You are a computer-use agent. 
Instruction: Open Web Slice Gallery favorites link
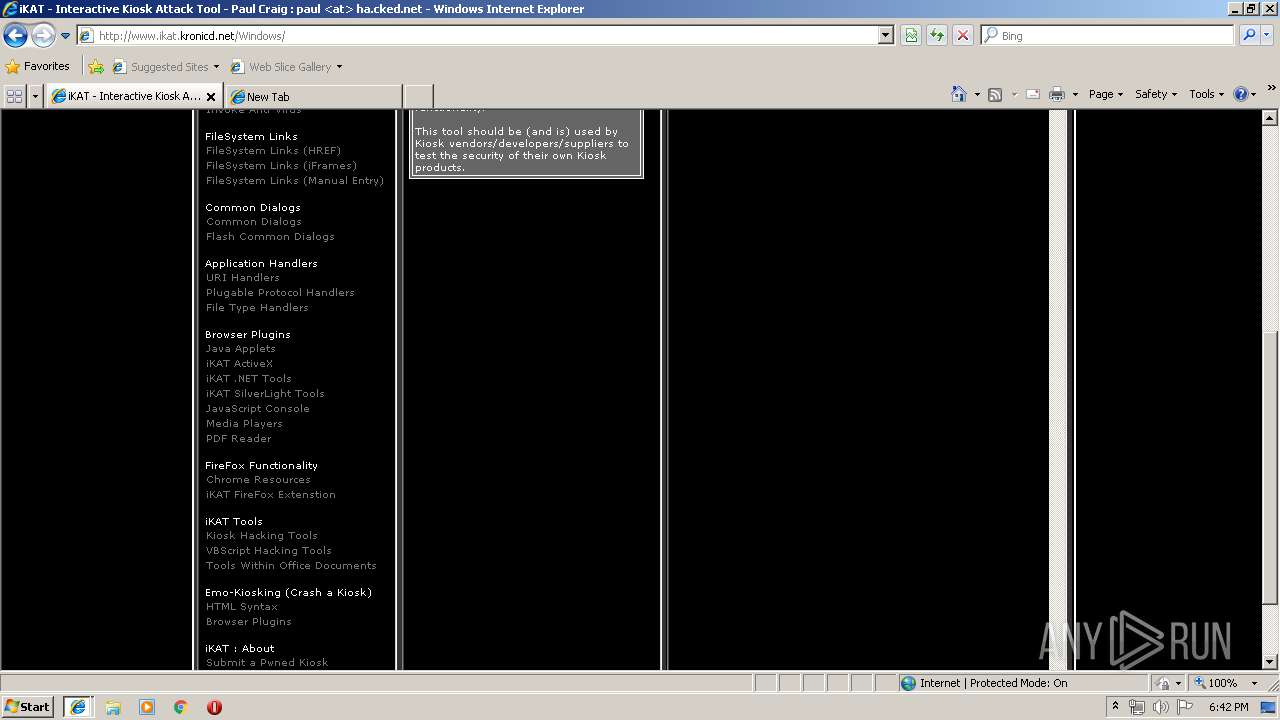[x=286, y=67]
